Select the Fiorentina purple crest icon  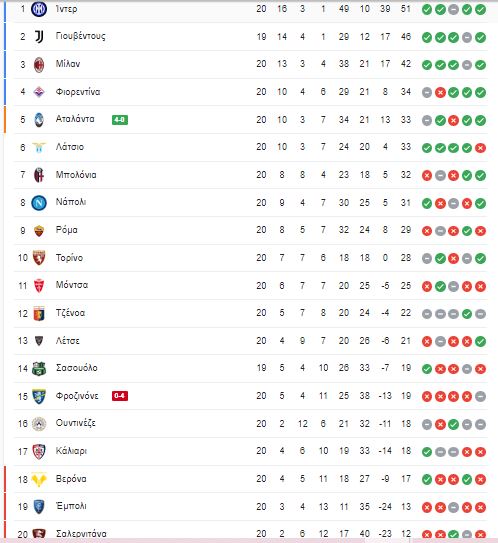point(39,92)
